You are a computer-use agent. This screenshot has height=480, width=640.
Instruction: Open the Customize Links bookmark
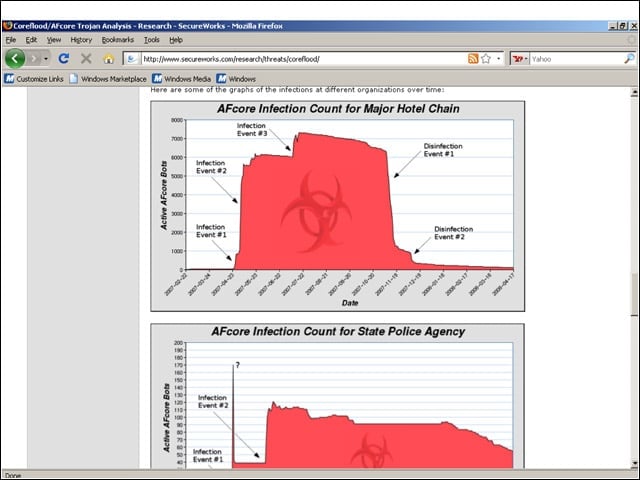click(34, 79)
